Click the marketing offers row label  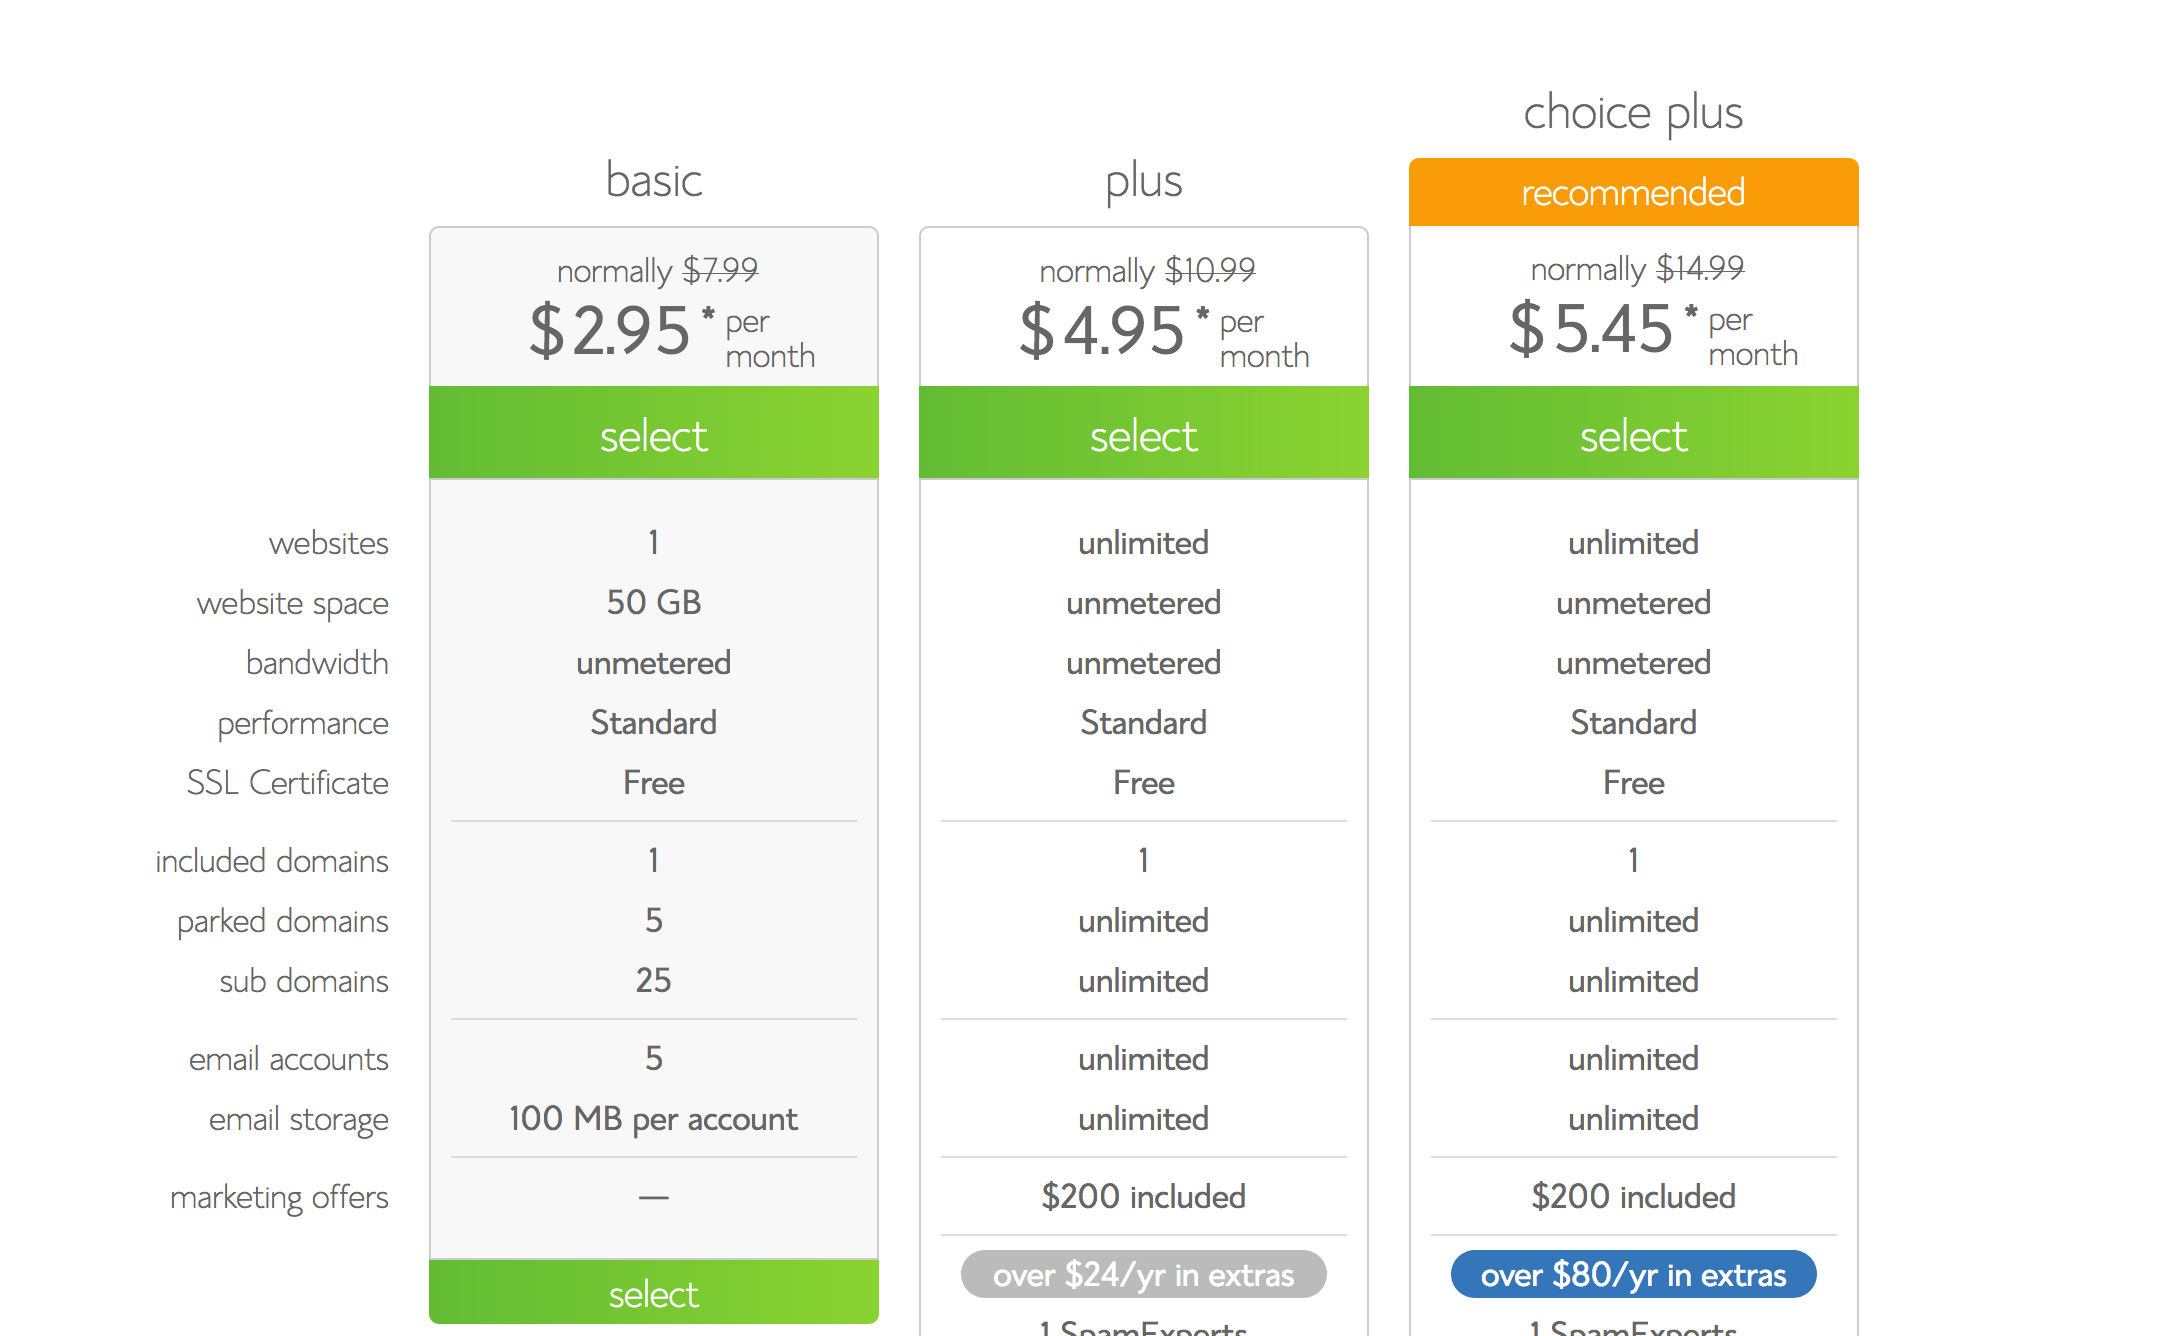(280, 1197)
